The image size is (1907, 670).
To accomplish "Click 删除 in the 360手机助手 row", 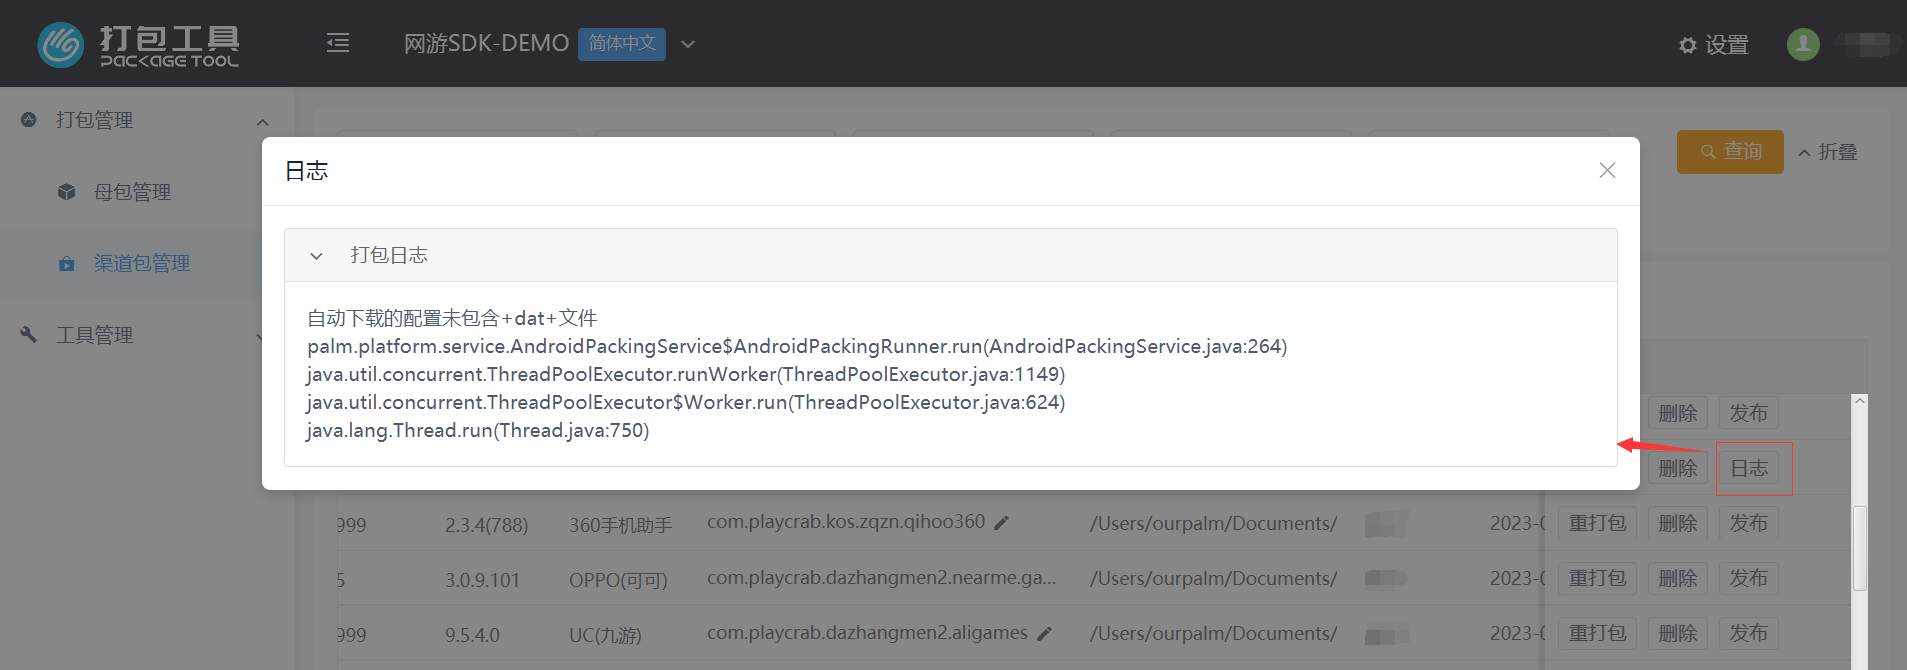I will pos(1677,523).
